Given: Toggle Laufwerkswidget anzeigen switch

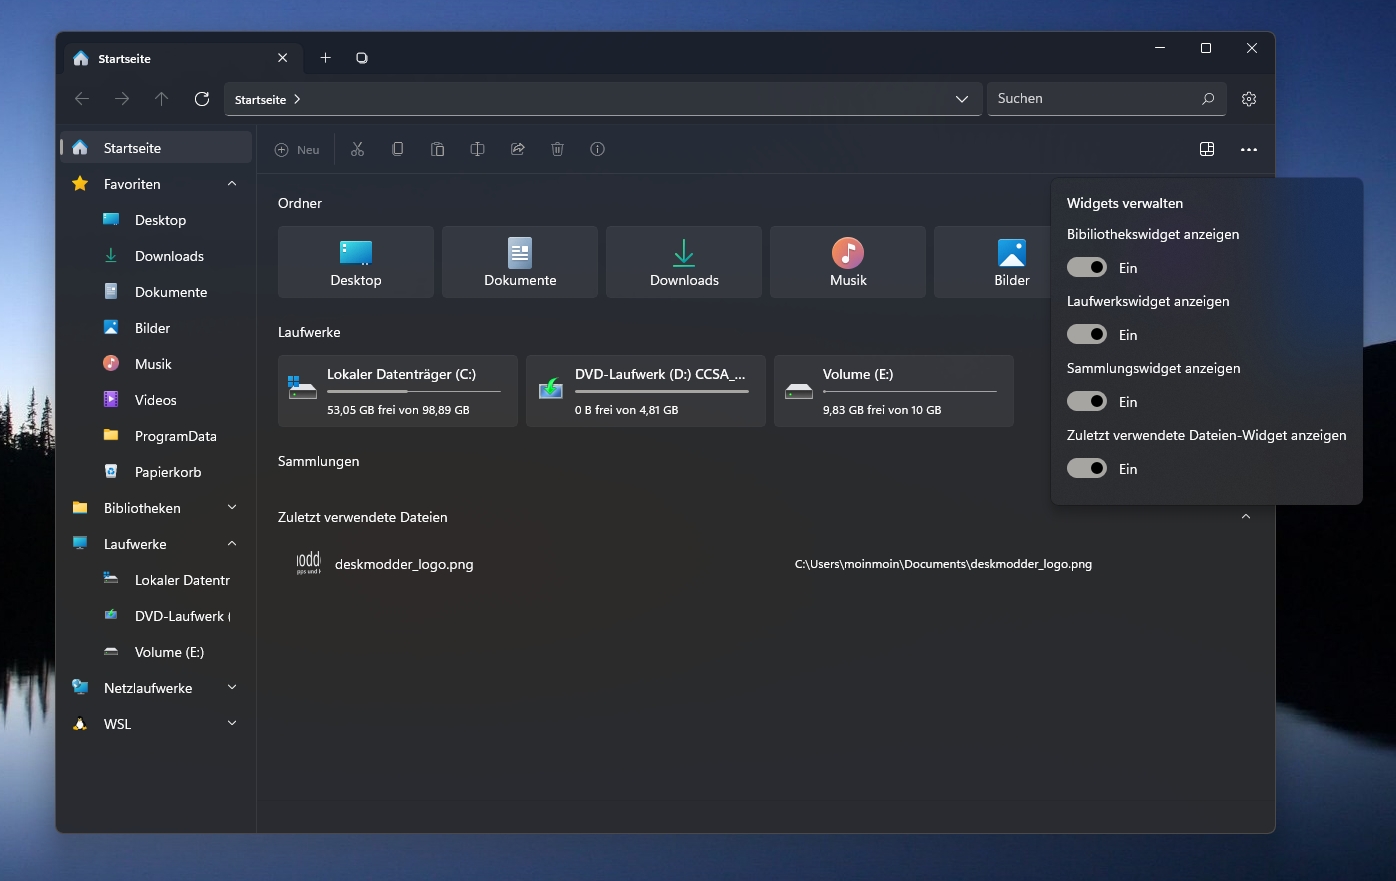Looking at the screenshot, I should [1087, 335].
